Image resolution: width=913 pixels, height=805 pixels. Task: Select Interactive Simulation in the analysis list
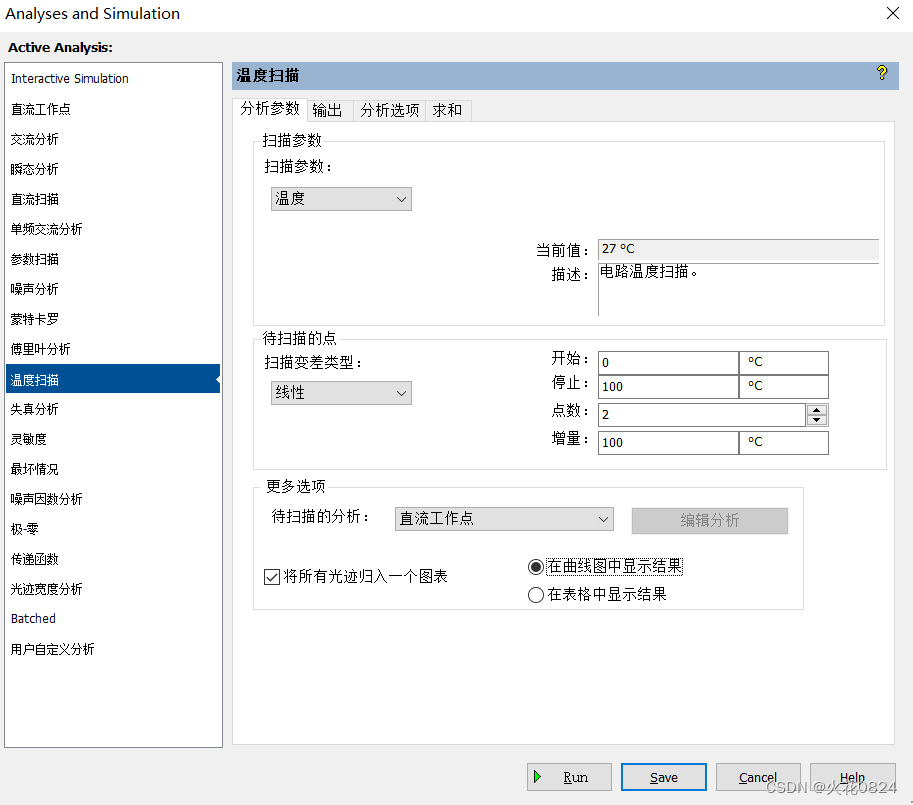(69, 78)
